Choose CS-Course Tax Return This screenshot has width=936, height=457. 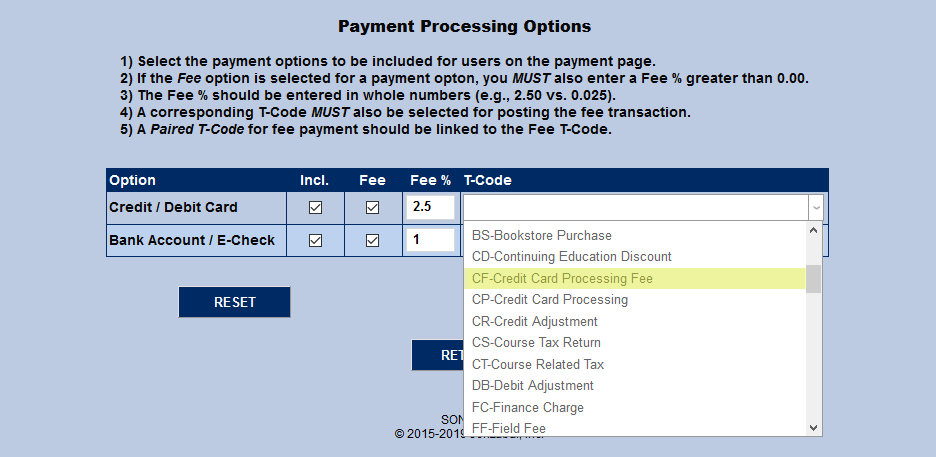pos(536,343)
